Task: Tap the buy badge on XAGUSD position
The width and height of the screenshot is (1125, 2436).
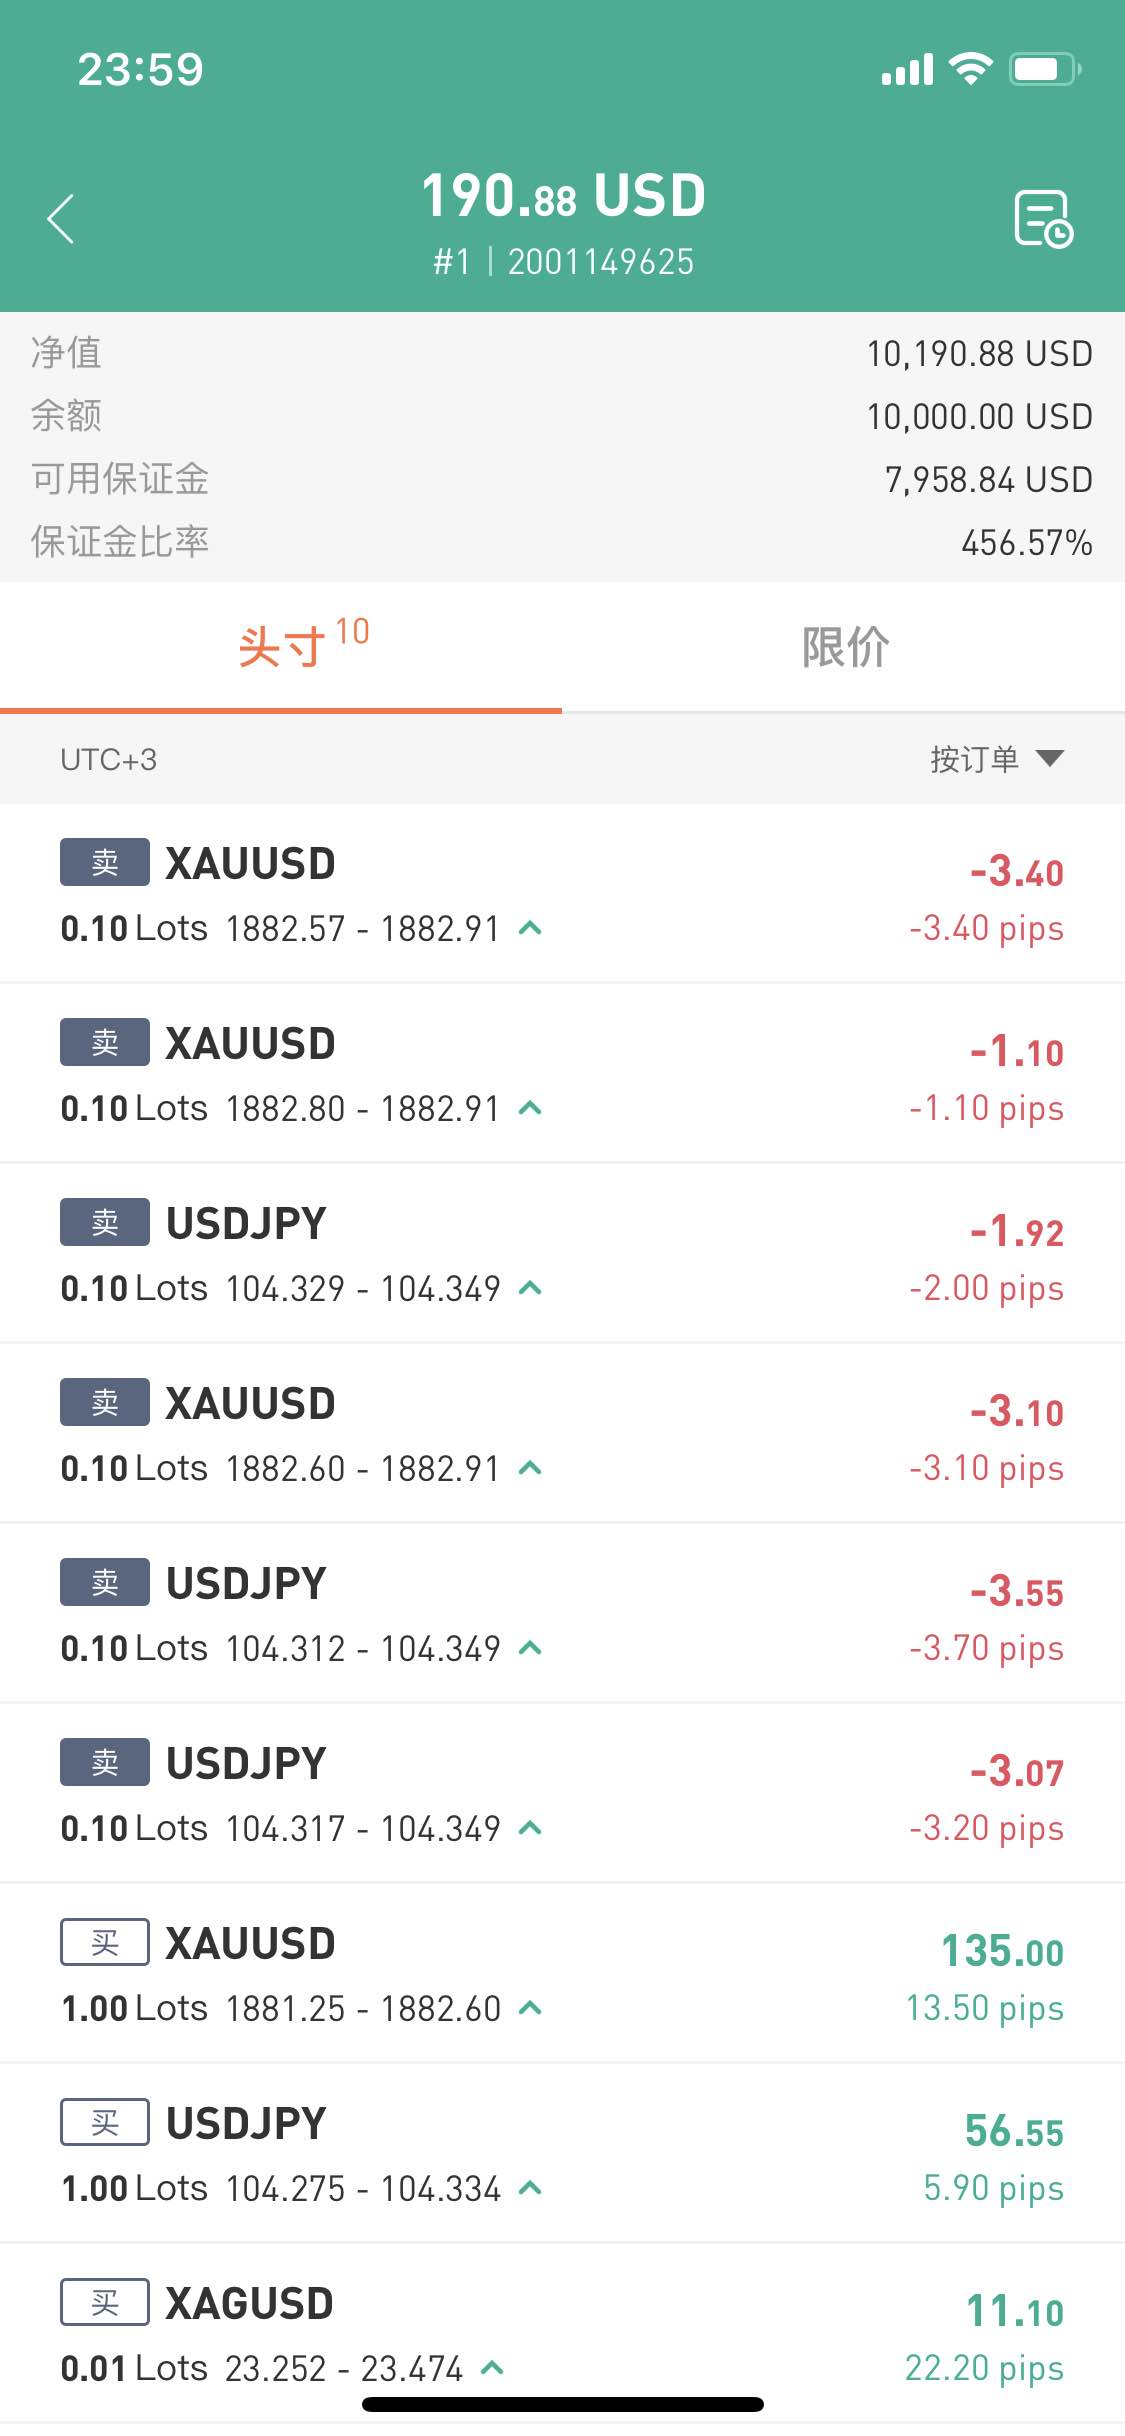Action: [x=105, y=2302]
